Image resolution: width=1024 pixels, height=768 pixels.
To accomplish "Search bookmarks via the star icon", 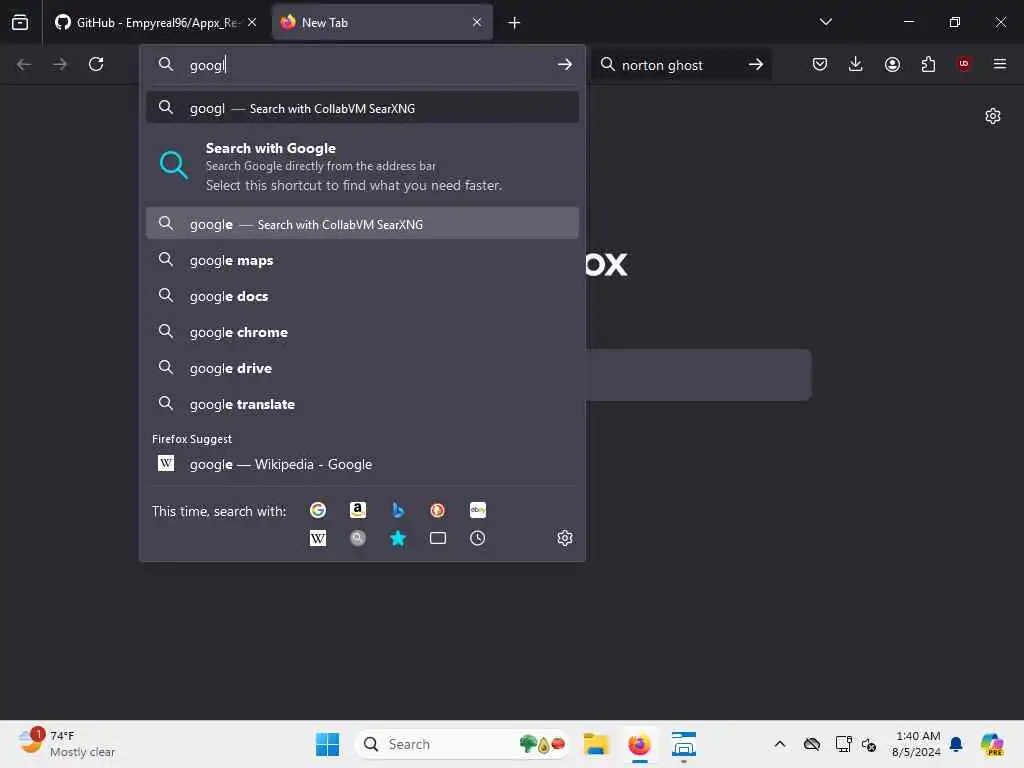I will (x=398, y=538).
